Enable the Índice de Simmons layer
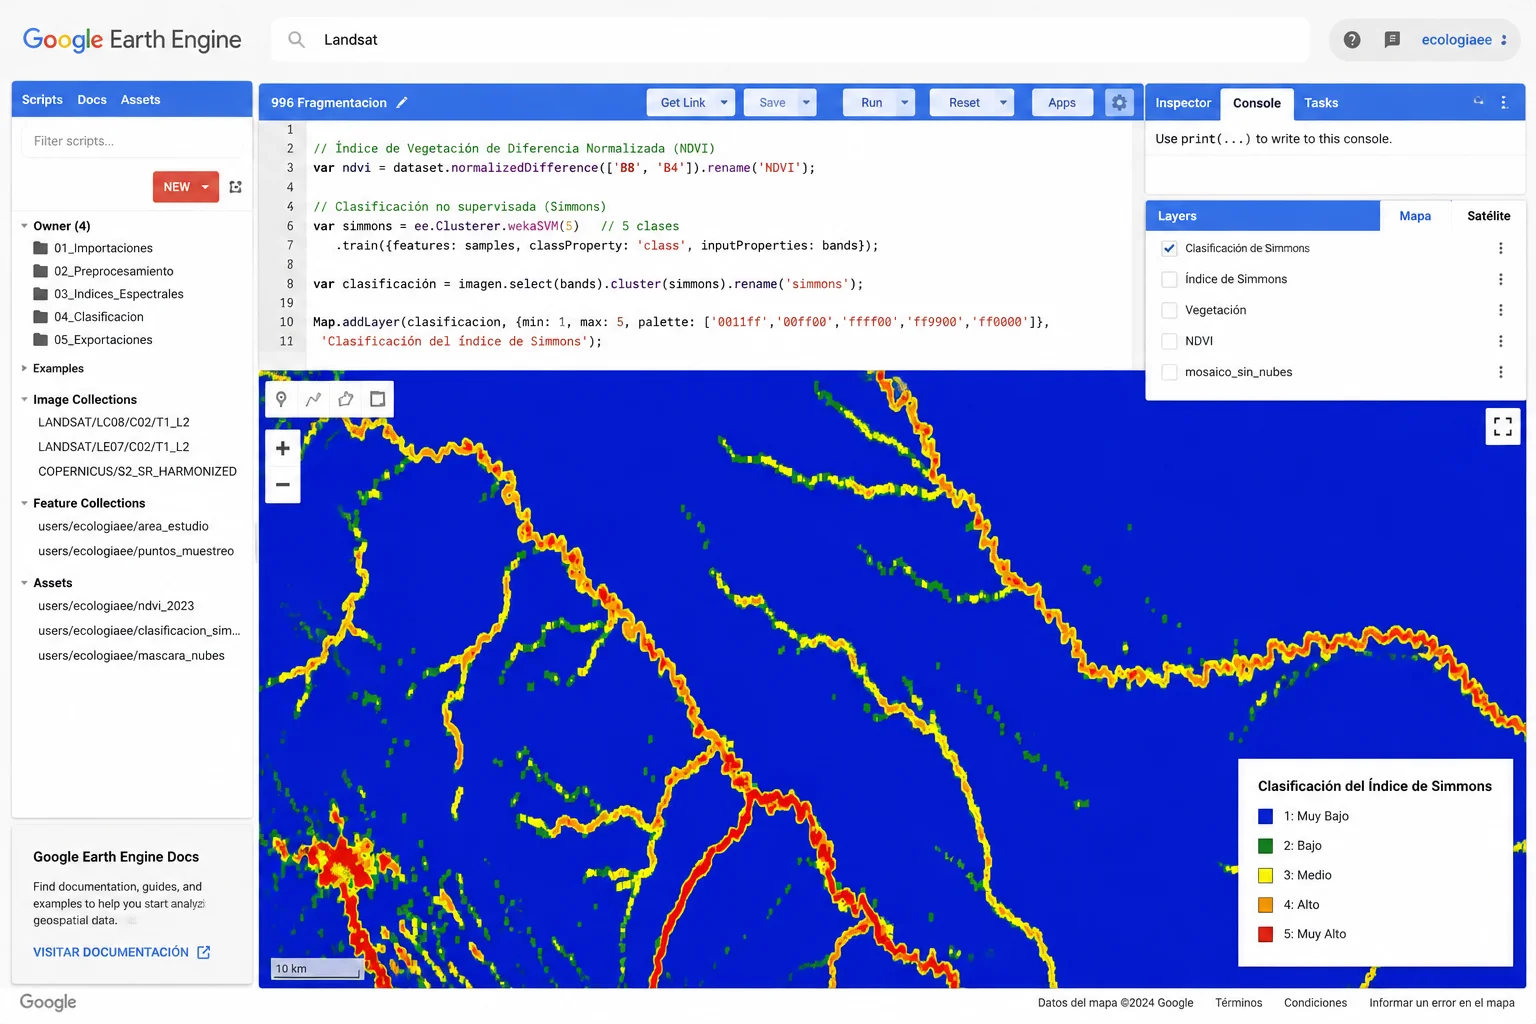This screenshot has height=1024, width=1536. [1169, 279]
